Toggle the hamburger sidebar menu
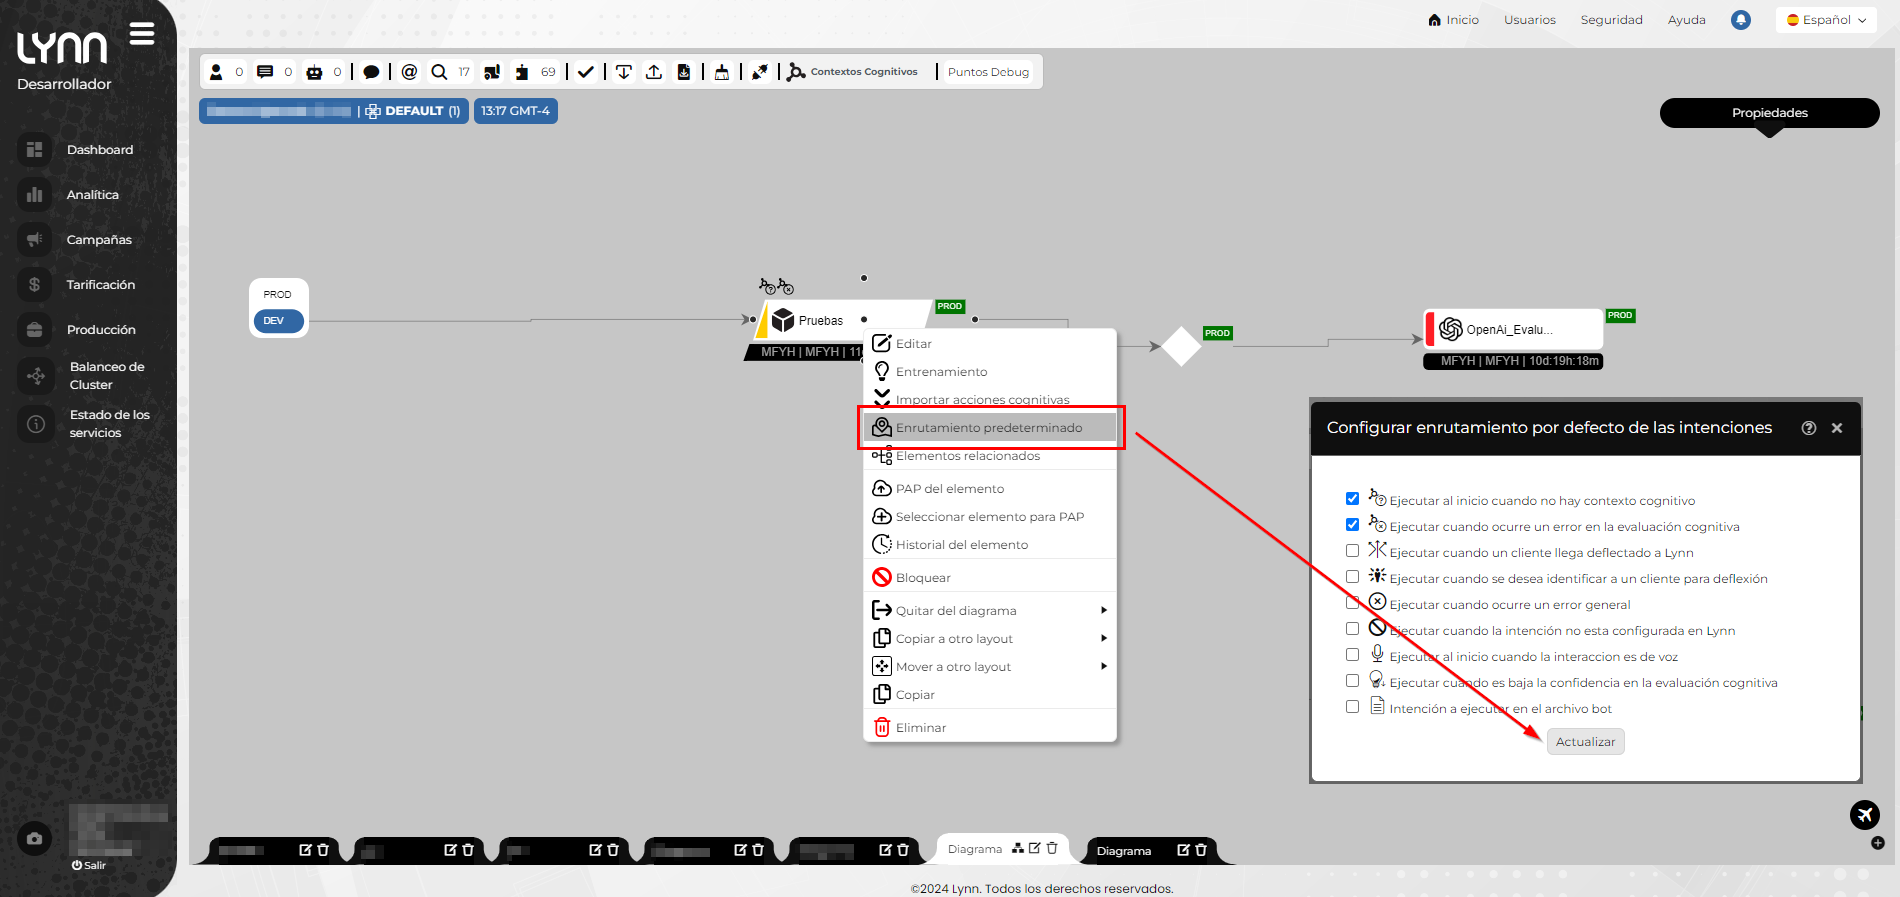 (x=142, y=34)
